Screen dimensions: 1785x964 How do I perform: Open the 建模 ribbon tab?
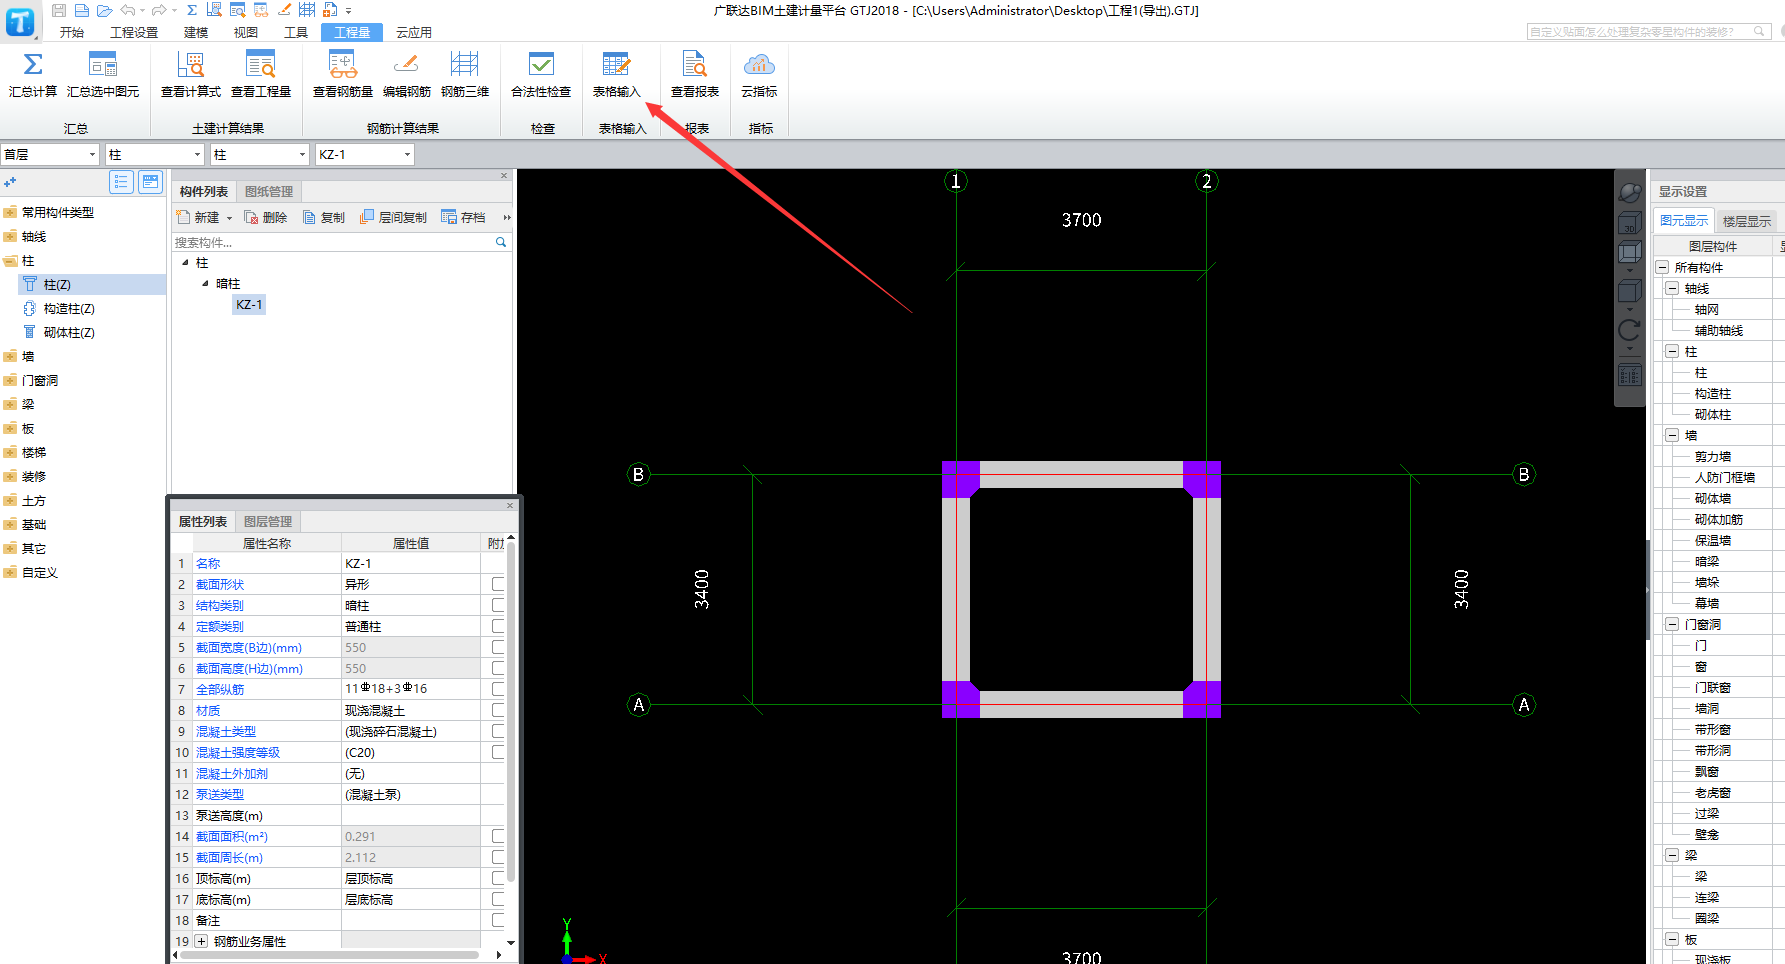click(x=196, y=32)
